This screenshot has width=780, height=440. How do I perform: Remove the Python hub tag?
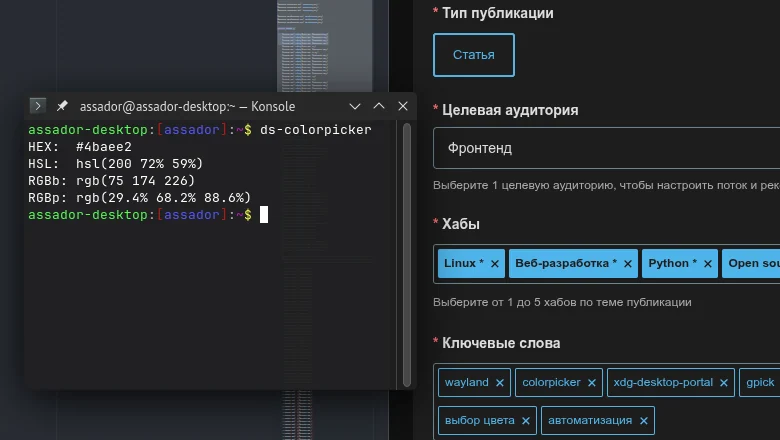[x=708, y=264]
